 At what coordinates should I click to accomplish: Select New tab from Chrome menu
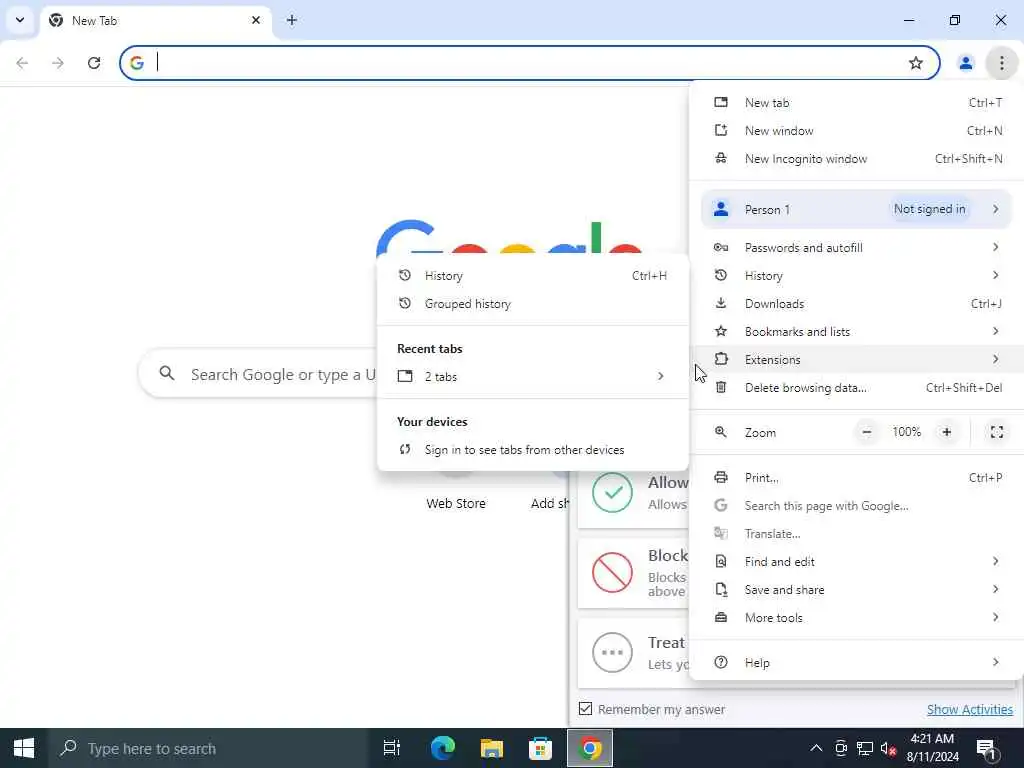[x=856, y=103]
